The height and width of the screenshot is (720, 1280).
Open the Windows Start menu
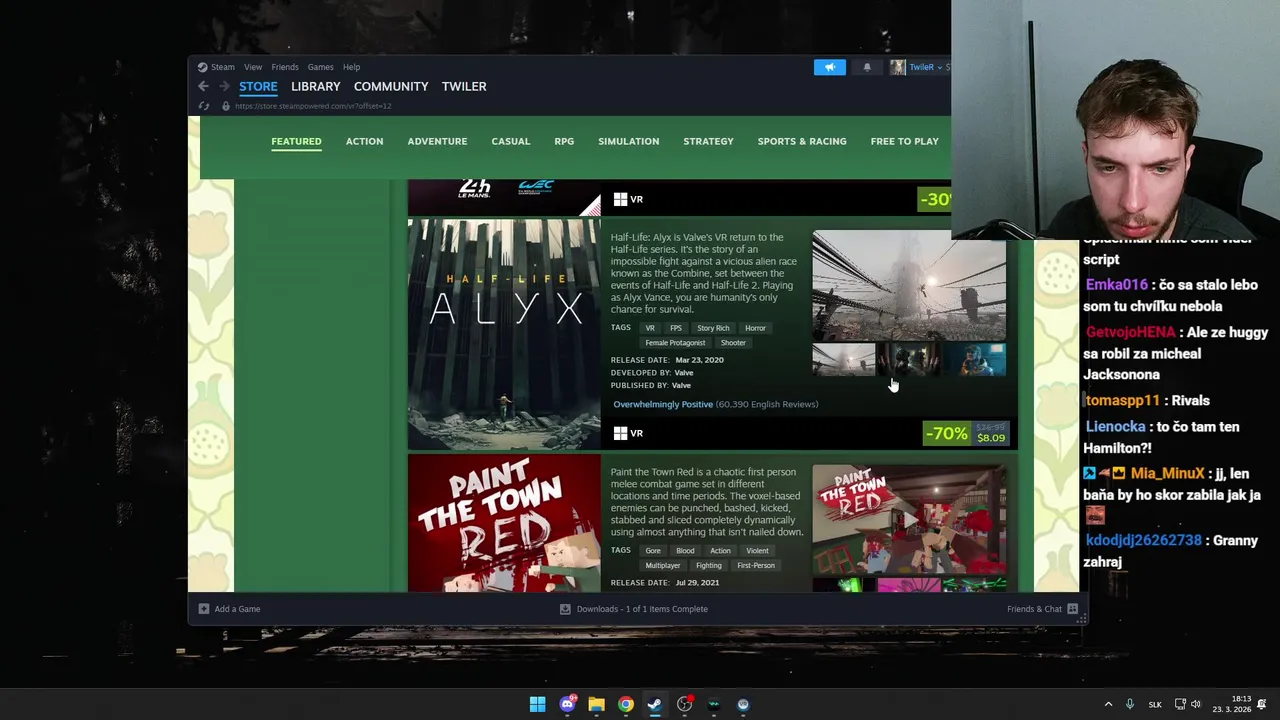pos(537,705)
